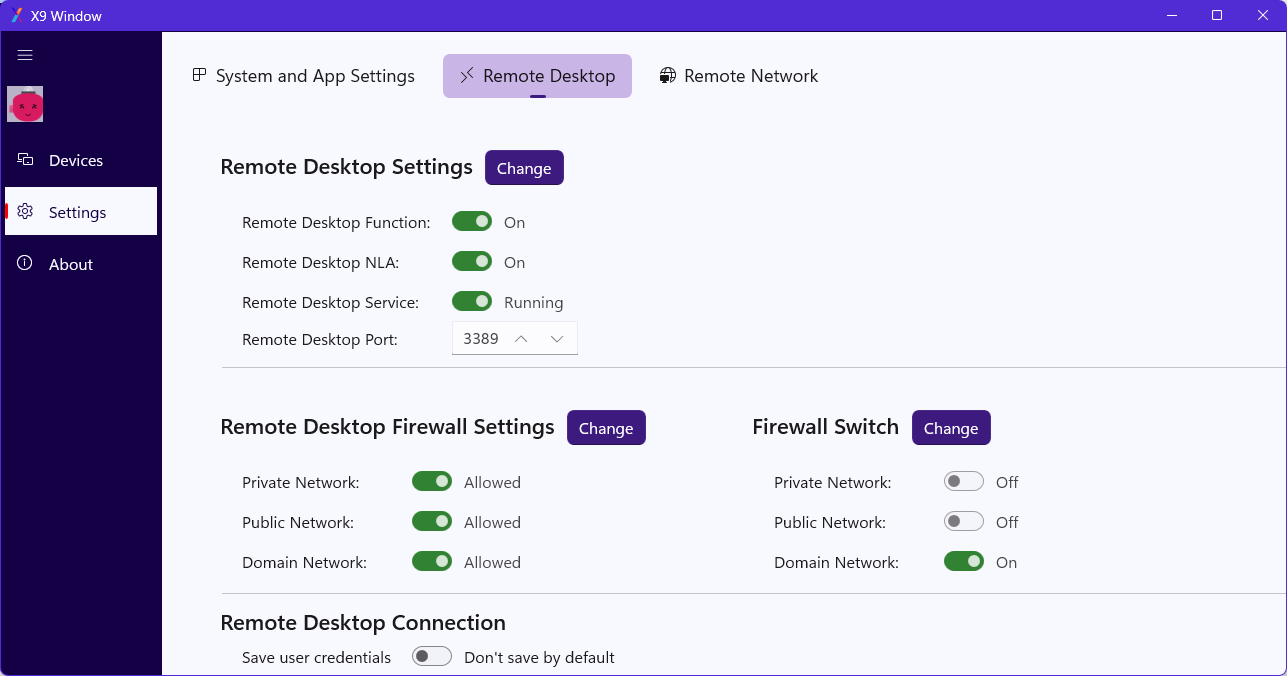Click the X9 Window app logo
The width and height of the screenshot is (1287, 676).
click(x=16, y=16)
